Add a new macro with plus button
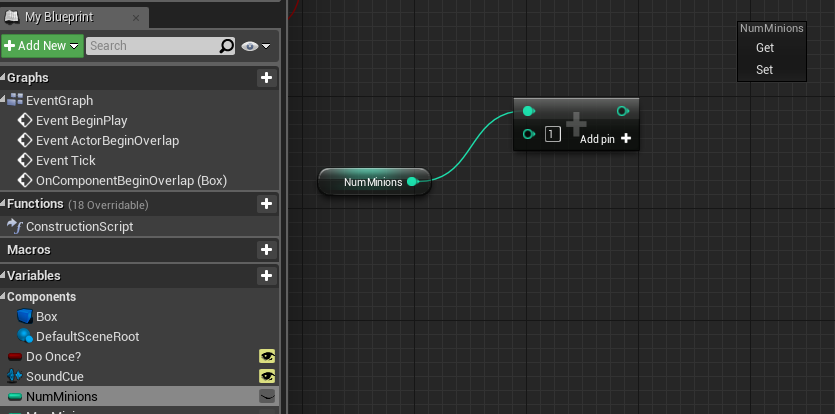The height and width of the screenshot is (414, 835). pyautogui.click(x=266, y=249)
